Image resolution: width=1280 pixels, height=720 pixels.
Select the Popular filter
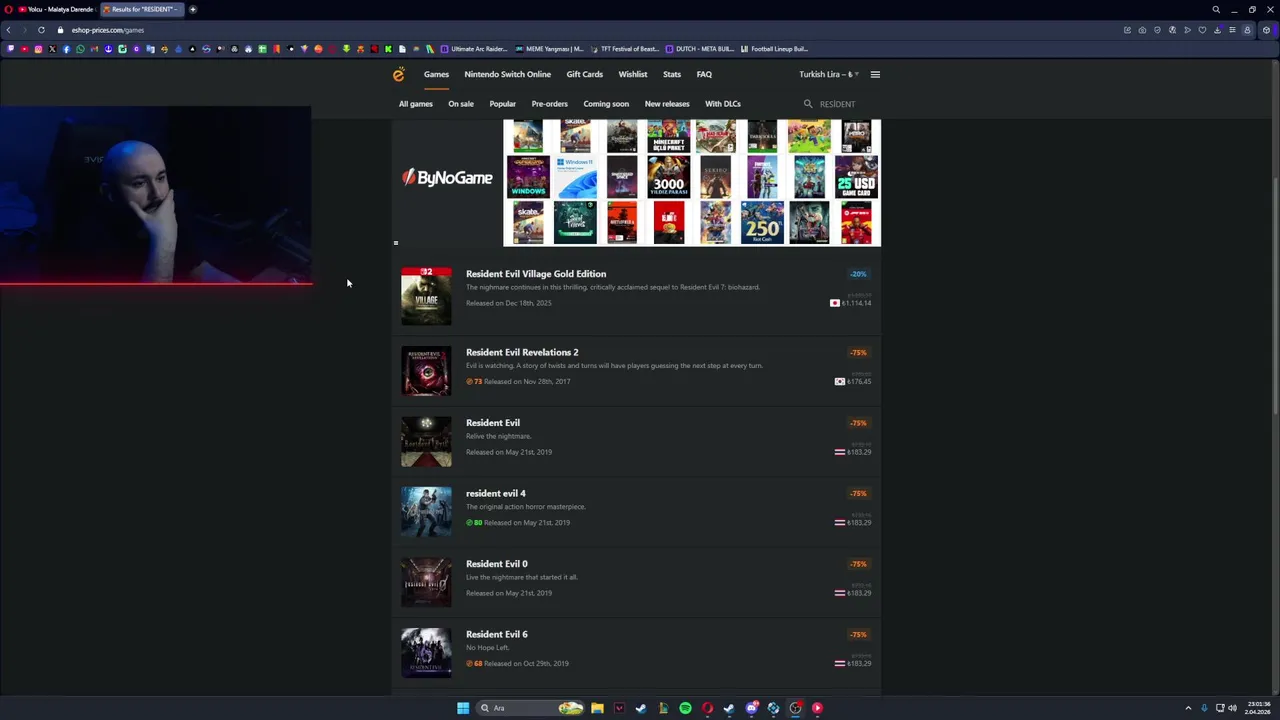click(503, 104)
